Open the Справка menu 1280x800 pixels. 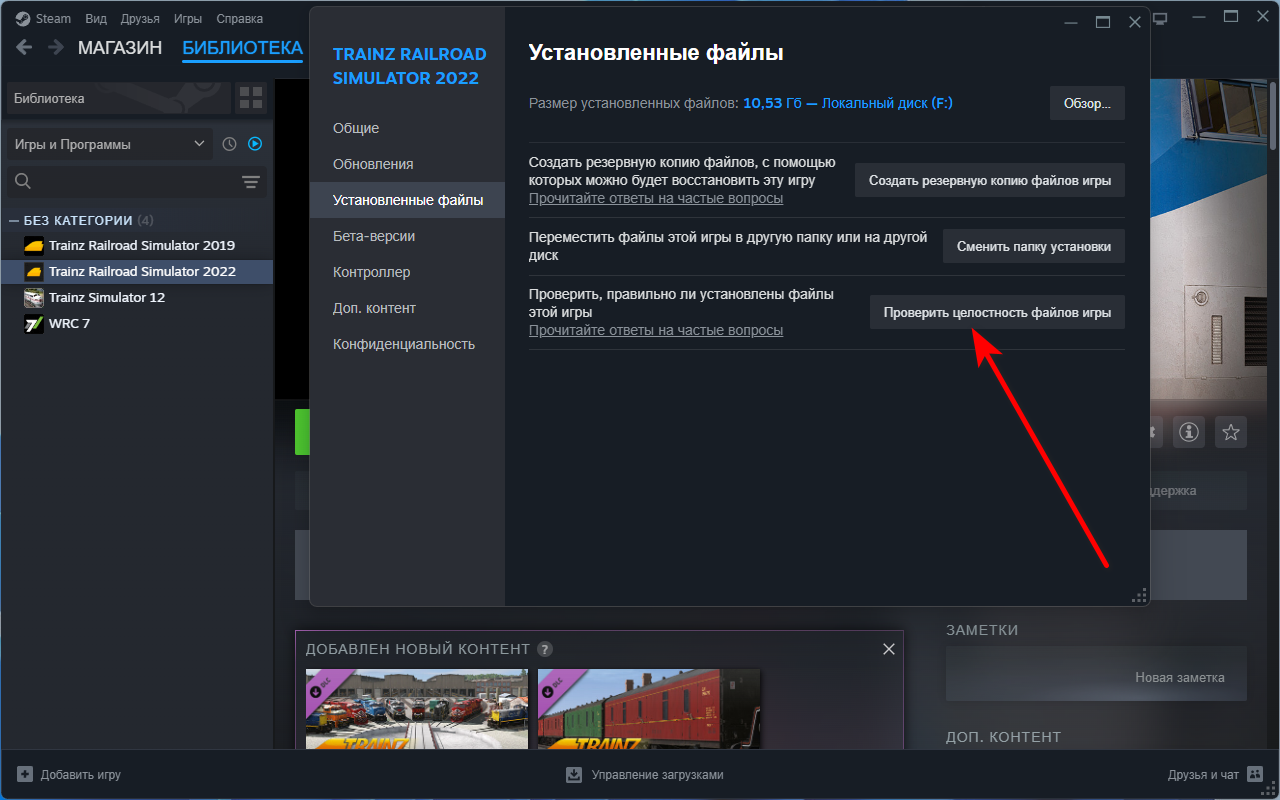[240, 19]
